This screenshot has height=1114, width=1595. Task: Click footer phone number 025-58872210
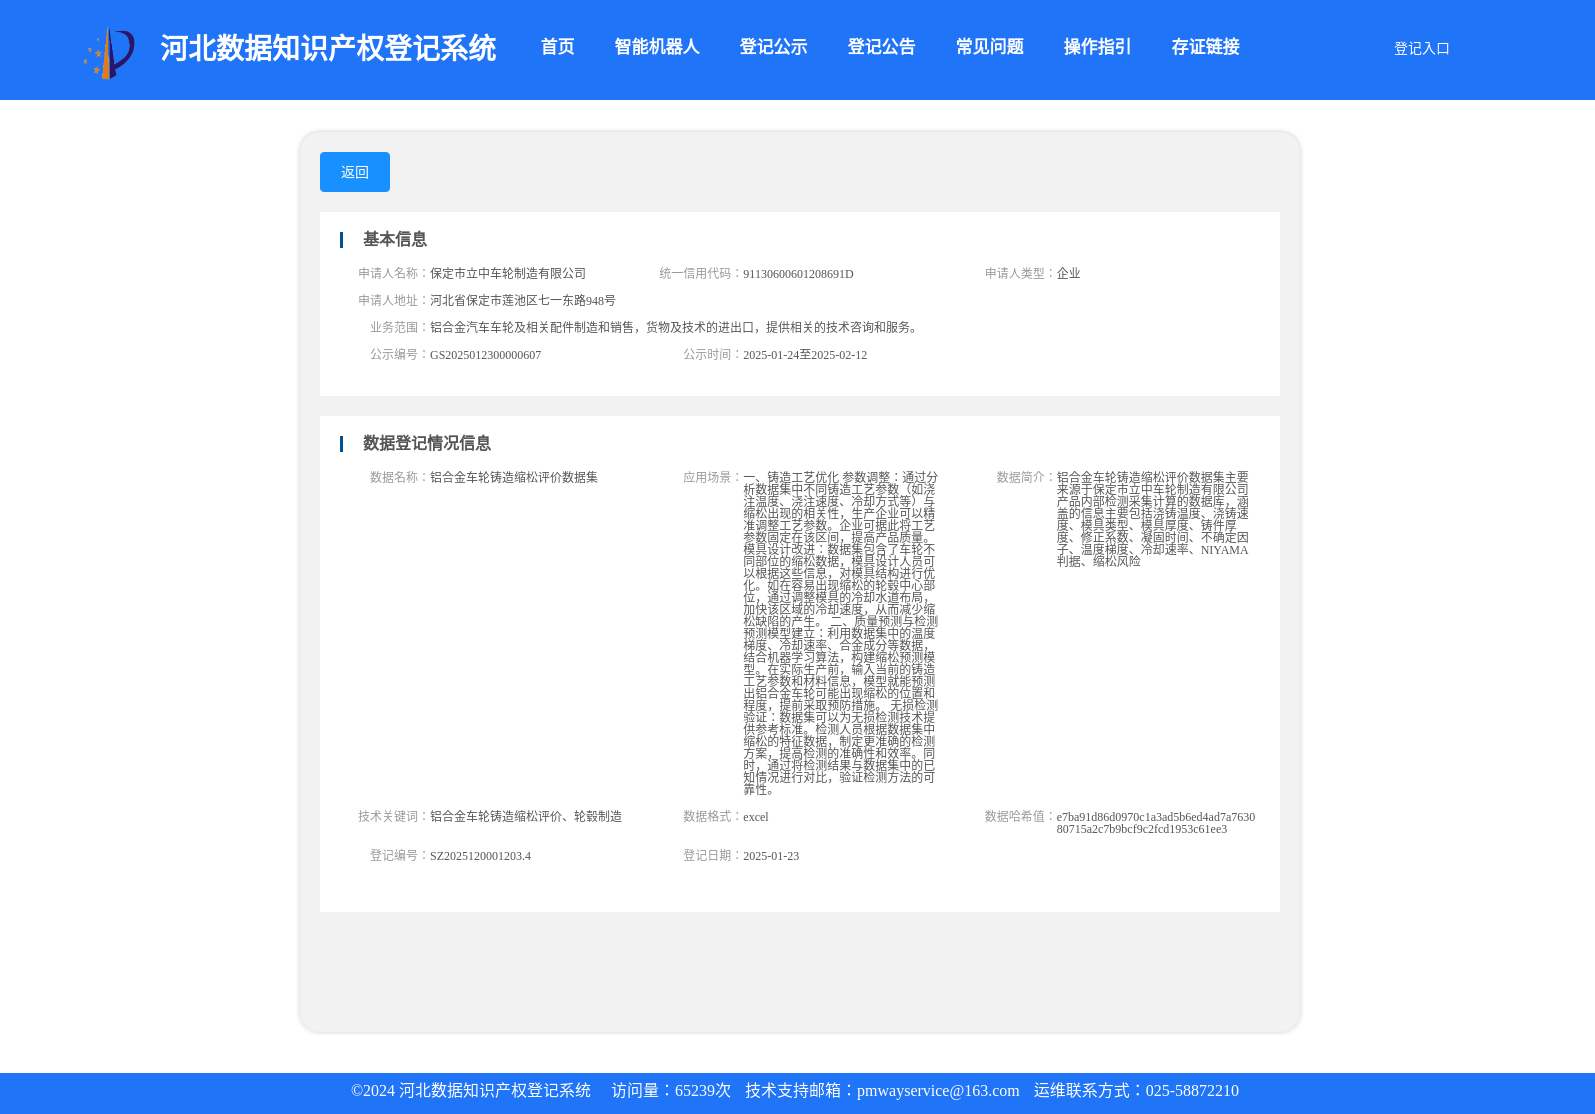tap(1192, 1091)
